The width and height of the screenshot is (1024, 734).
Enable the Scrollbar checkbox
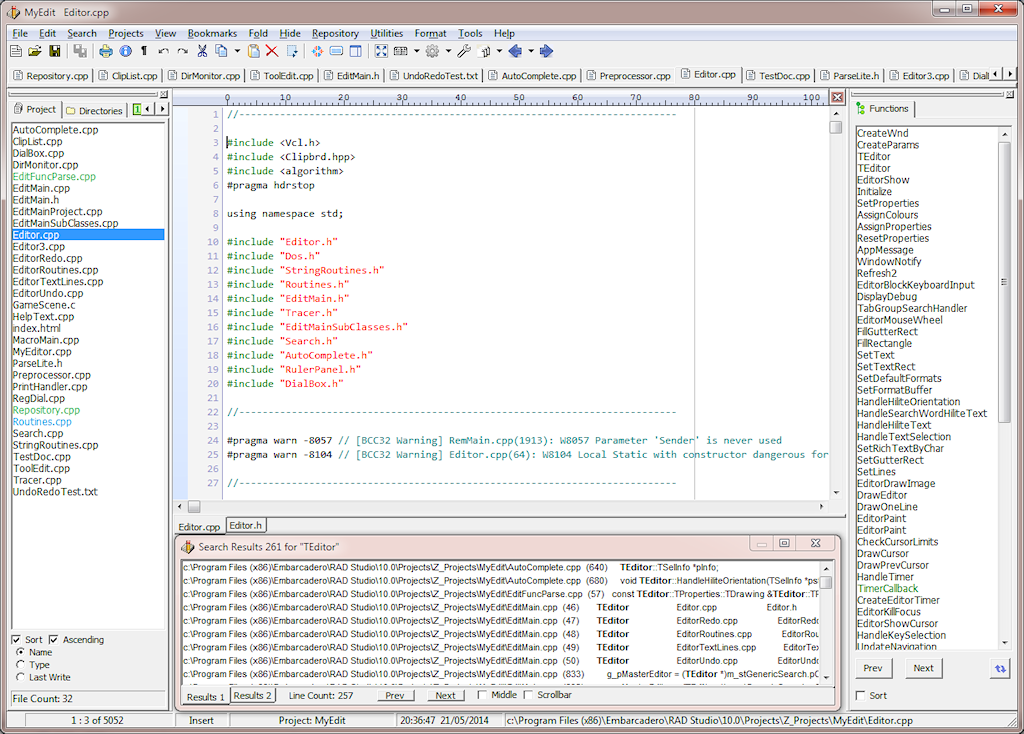coord(528,695)
